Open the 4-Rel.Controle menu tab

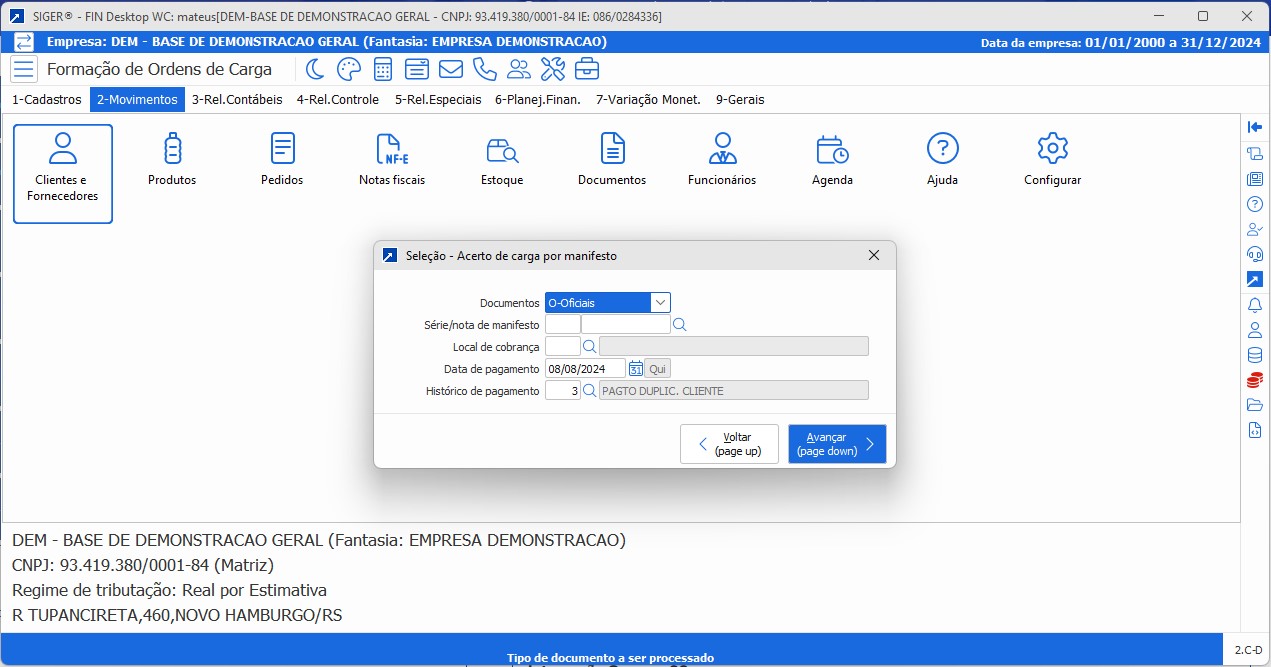pos(337,100)
